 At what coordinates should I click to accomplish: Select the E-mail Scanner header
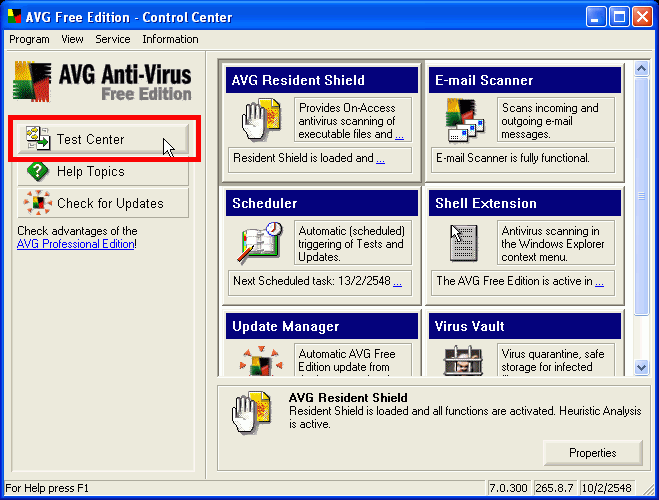[x=525, y=80]
